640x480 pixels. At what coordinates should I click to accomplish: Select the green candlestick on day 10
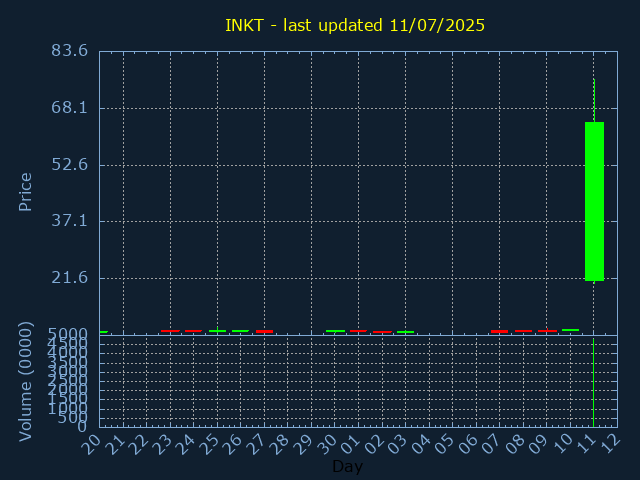click(570, 329)
